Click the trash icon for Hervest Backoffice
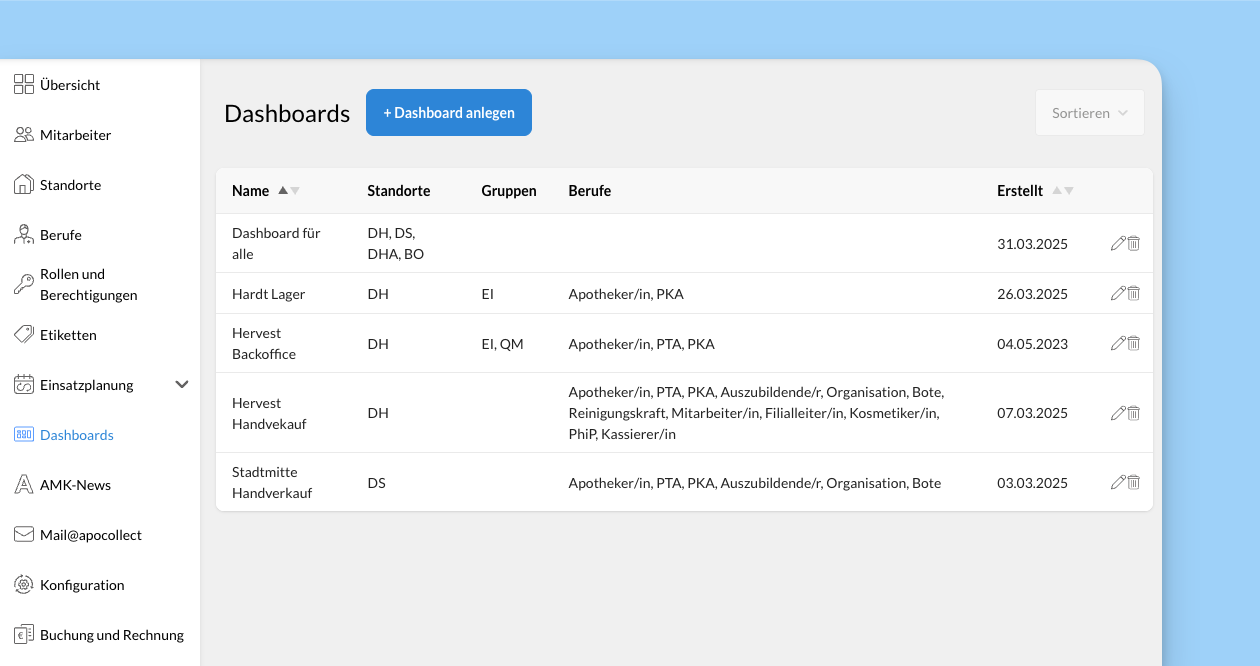The height and width of the screenshot is (666, 1260). point(1134,343)
